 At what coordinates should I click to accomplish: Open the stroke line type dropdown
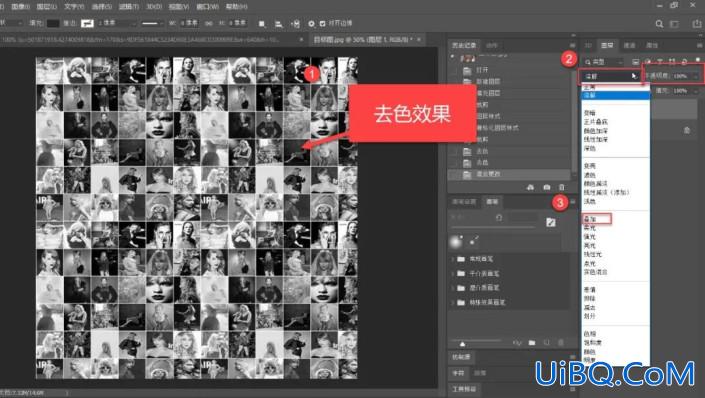[x=152, y=23]
